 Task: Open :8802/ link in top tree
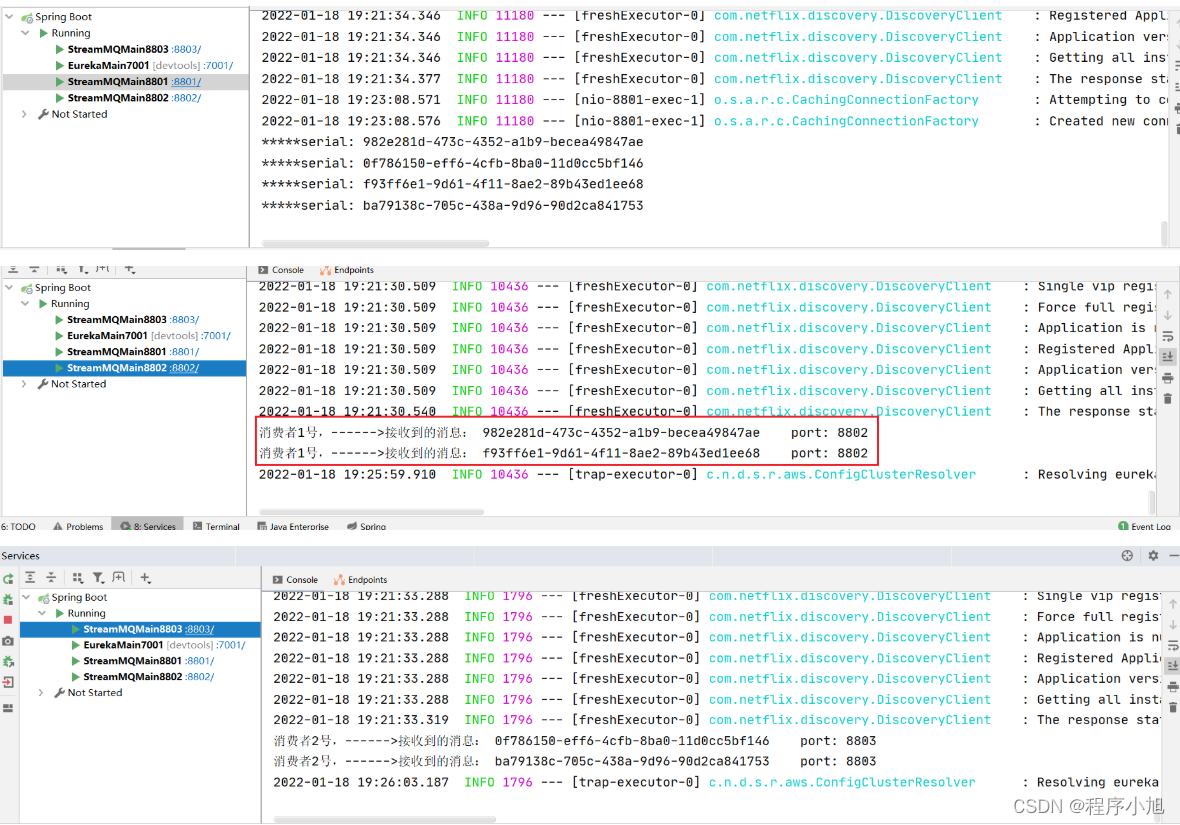tap(186, 98)
